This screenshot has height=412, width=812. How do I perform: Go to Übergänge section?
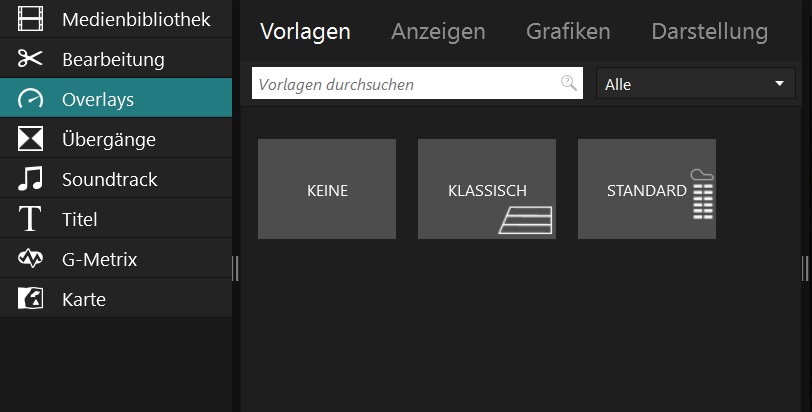click(116, 138)
